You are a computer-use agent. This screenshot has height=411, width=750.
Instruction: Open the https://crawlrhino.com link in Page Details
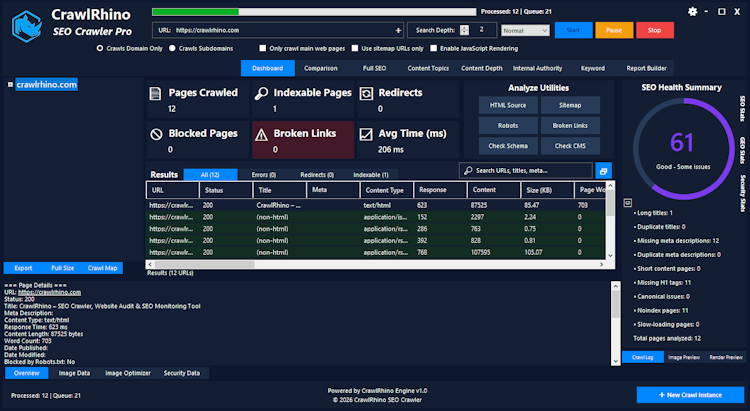49,292
